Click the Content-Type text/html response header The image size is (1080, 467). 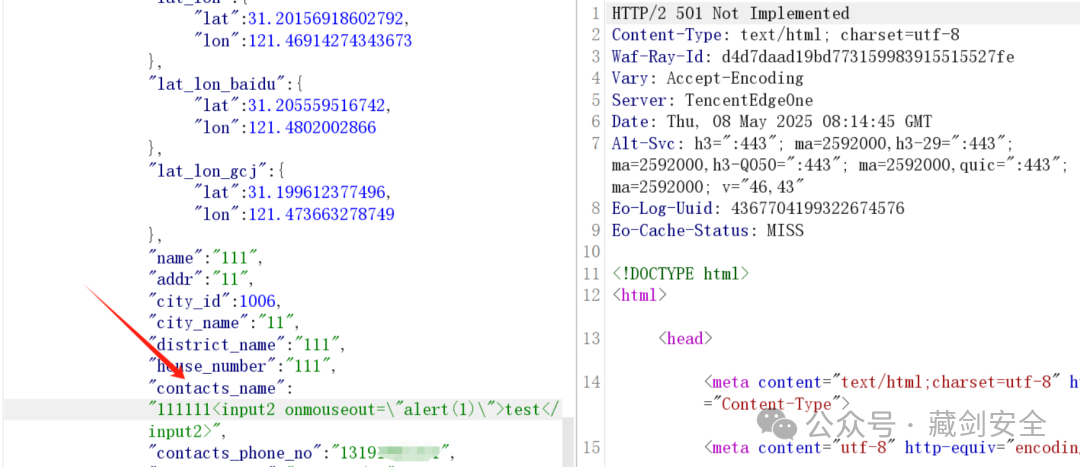click(x=785, y=34)
